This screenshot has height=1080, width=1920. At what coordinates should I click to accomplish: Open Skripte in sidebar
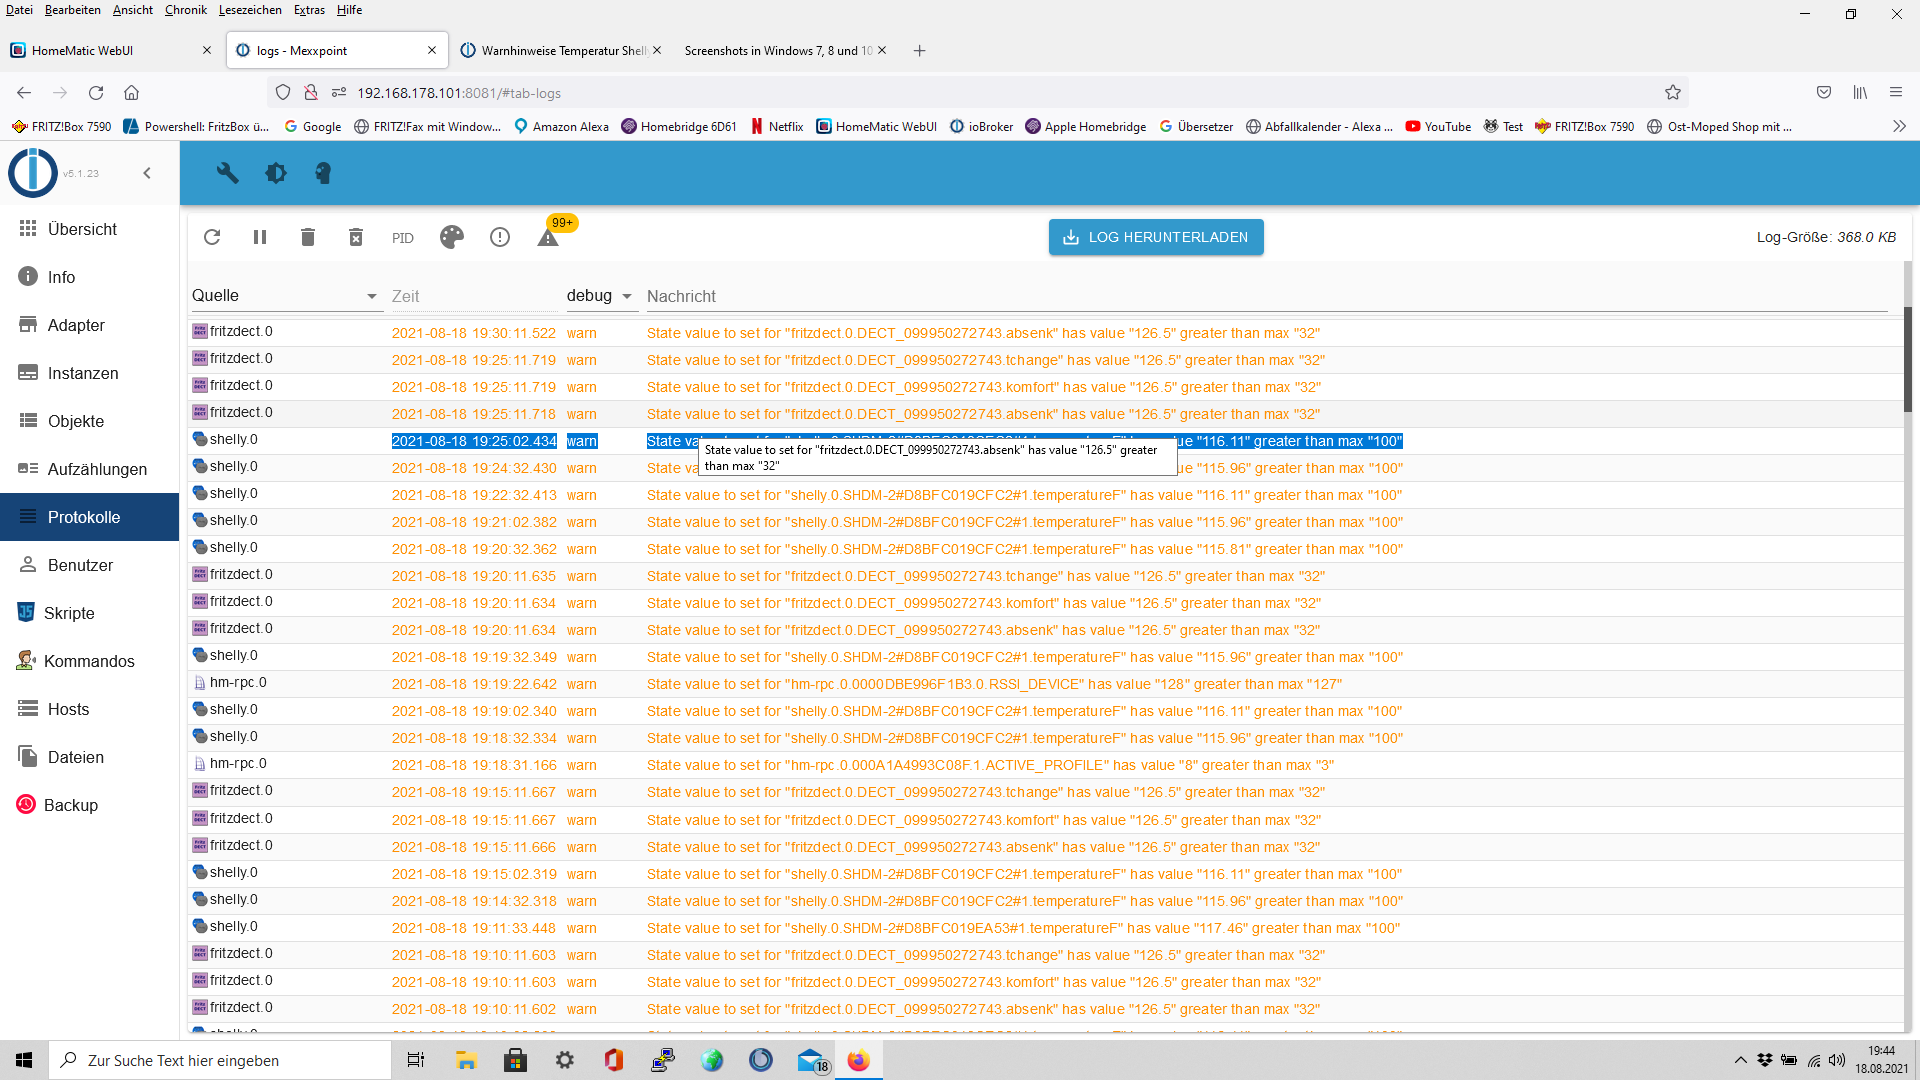click(90, 613)
